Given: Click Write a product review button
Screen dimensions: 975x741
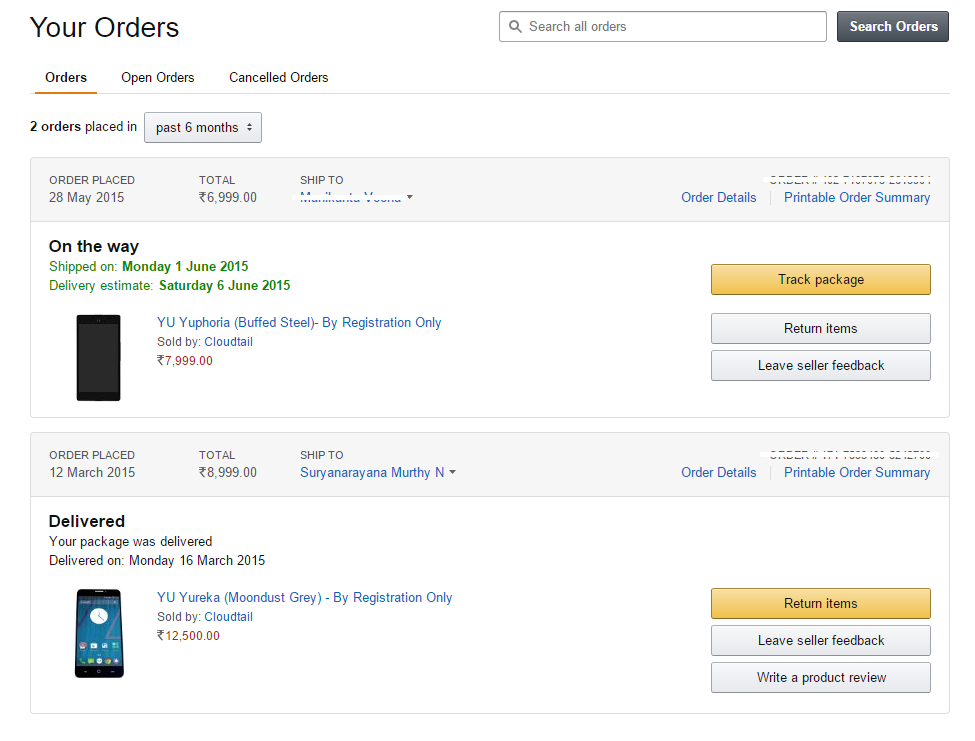Looking at the screenshot, I should coord(821,678).
